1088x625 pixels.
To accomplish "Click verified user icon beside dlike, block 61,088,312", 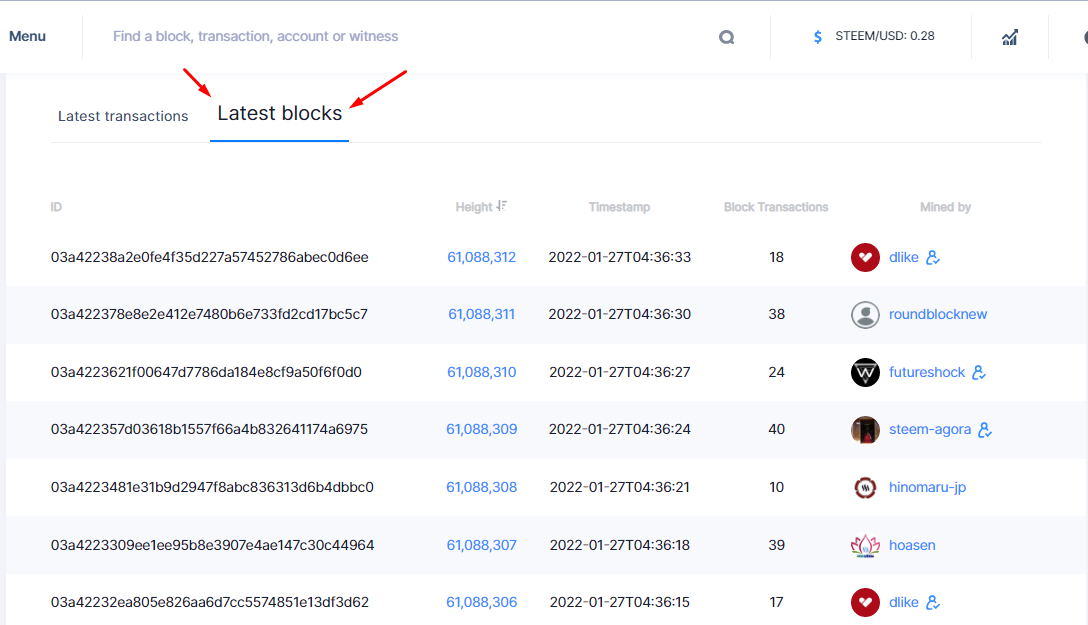I will [x=933, y=257].
